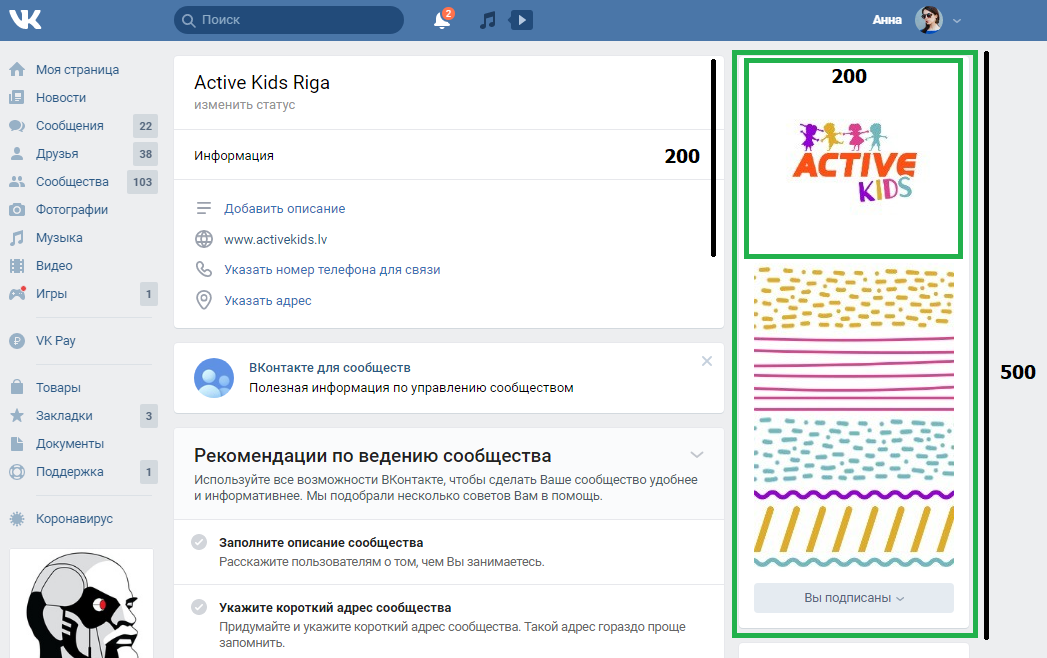Open Моя страница menu item

pos(77,69)
